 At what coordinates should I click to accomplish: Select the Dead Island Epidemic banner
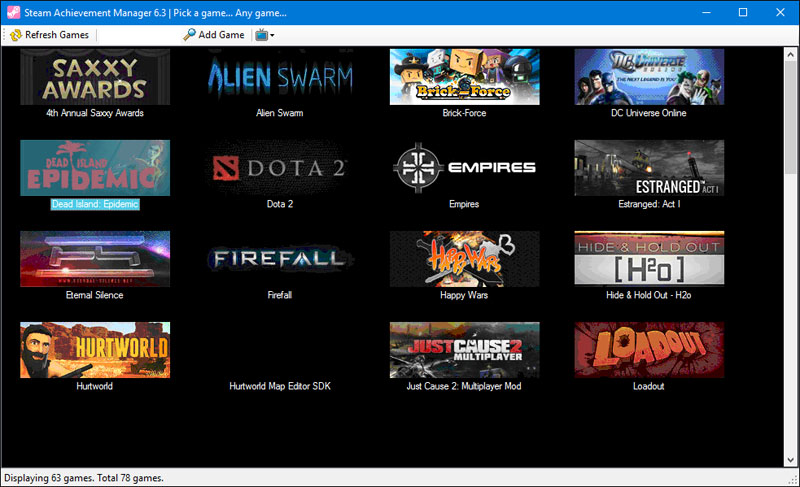coord(95,168)
